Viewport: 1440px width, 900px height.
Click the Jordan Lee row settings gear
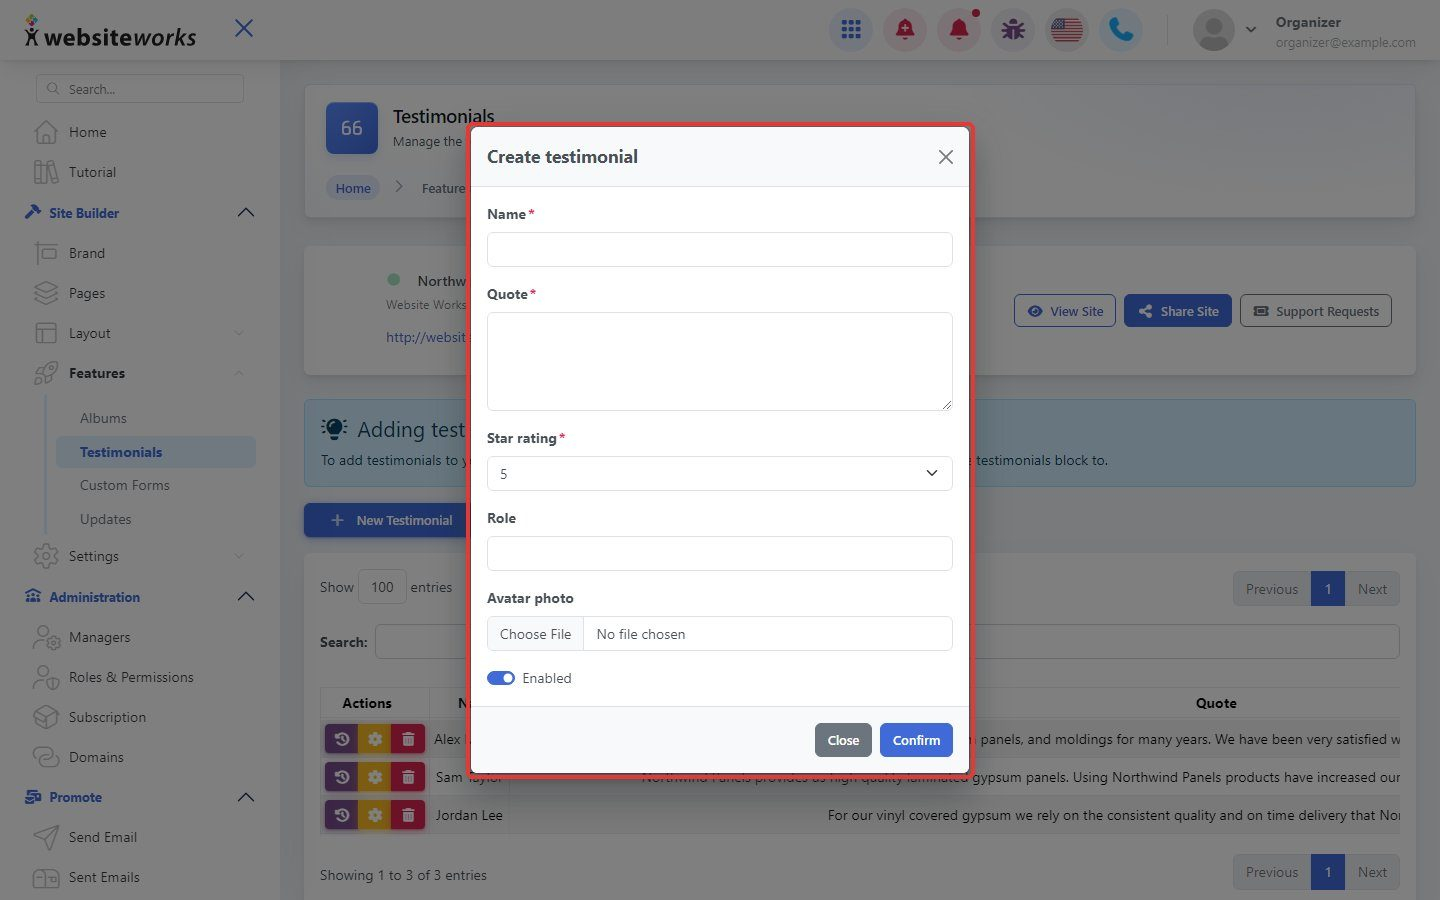[375, 815]
